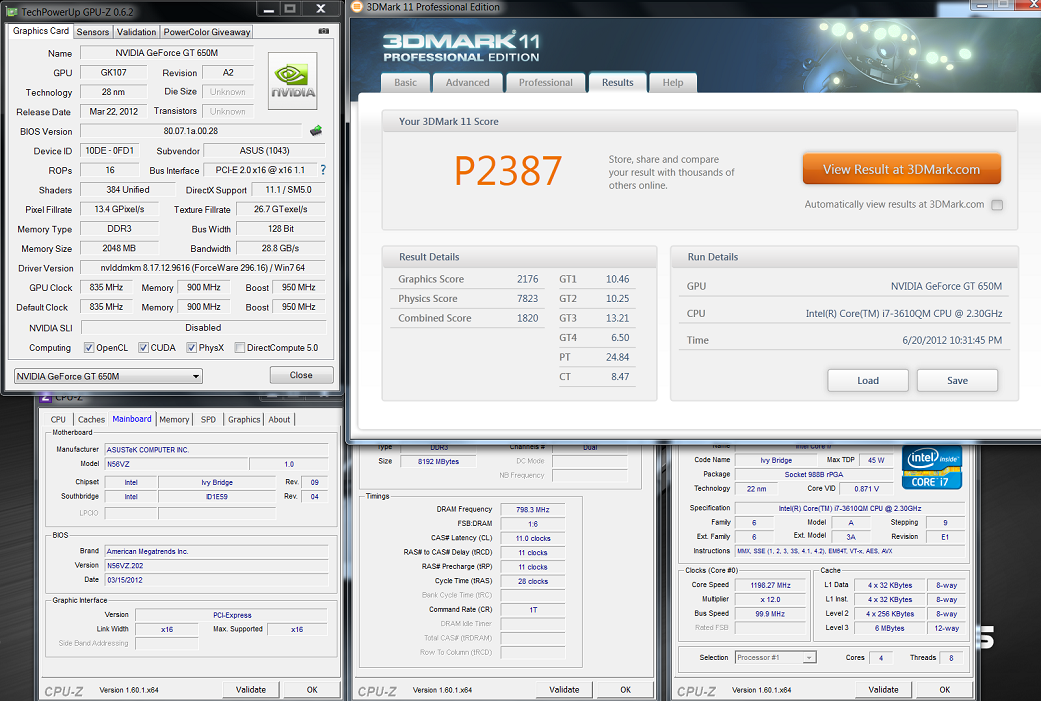
Task: Select the Results tab in 3DMark 11
Action: coord(618,83)
